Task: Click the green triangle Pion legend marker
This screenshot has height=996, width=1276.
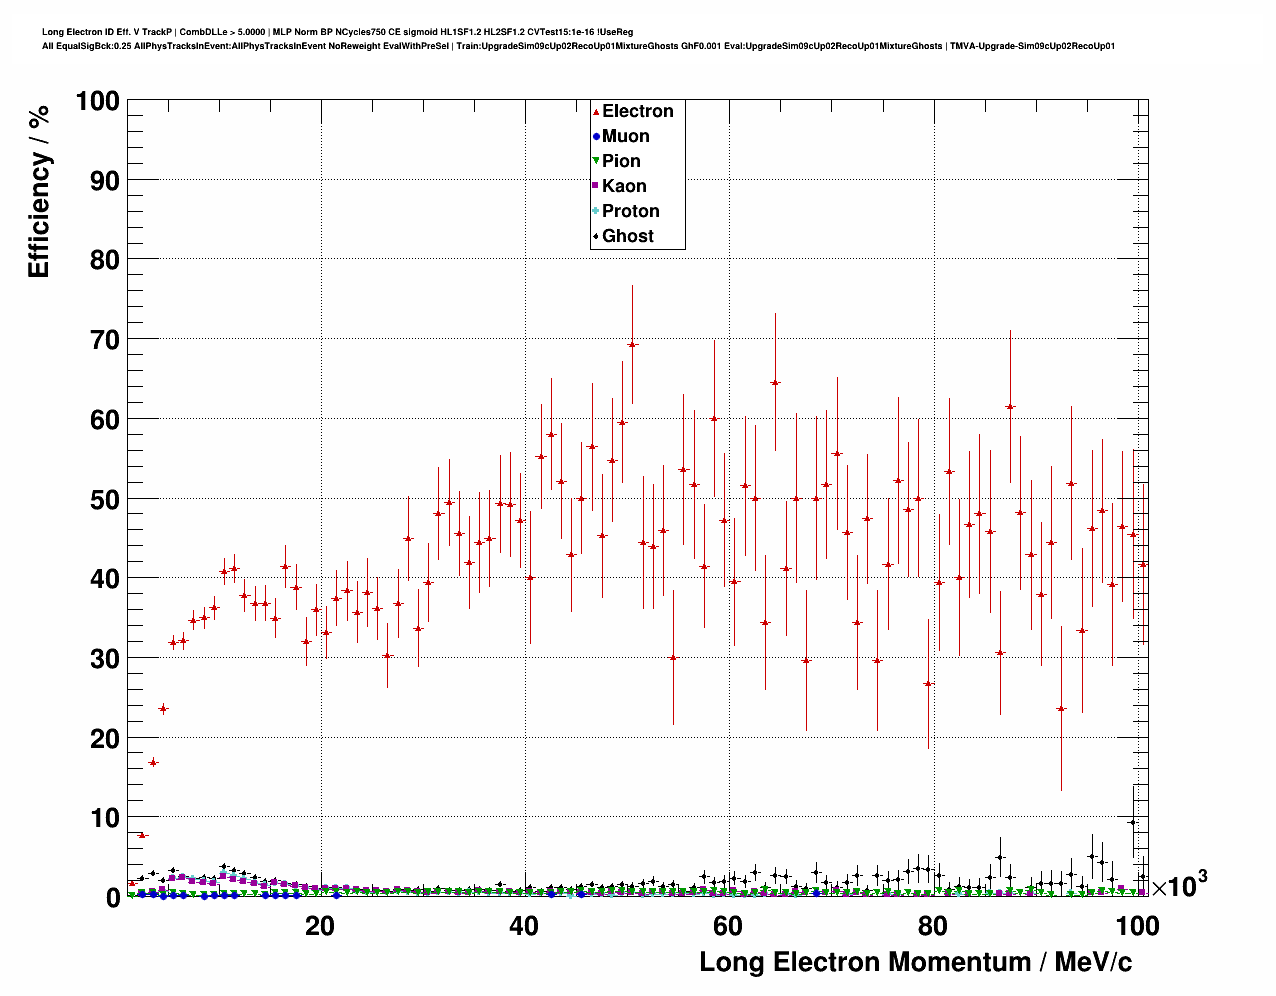Action: (597, 161)
